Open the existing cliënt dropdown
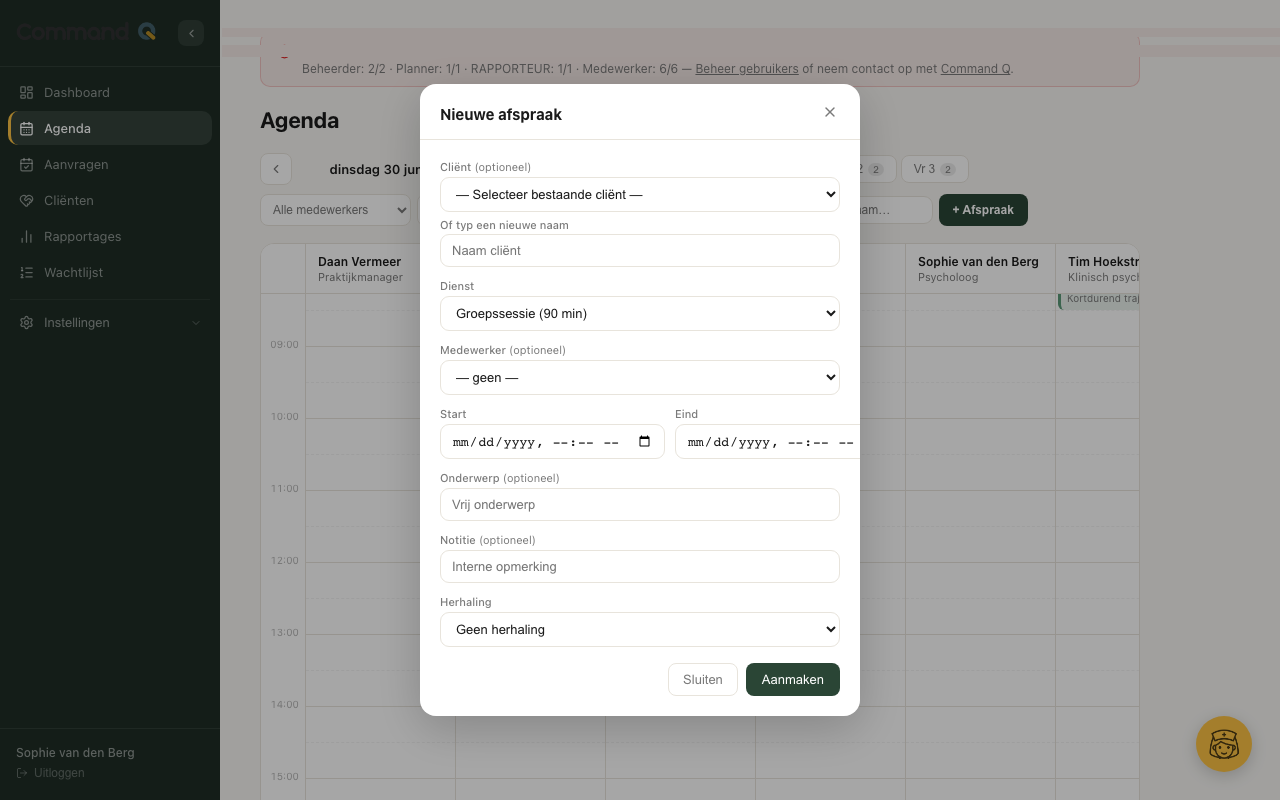The width and height of the screenshot is (1280, 800). tap(640, 194)
